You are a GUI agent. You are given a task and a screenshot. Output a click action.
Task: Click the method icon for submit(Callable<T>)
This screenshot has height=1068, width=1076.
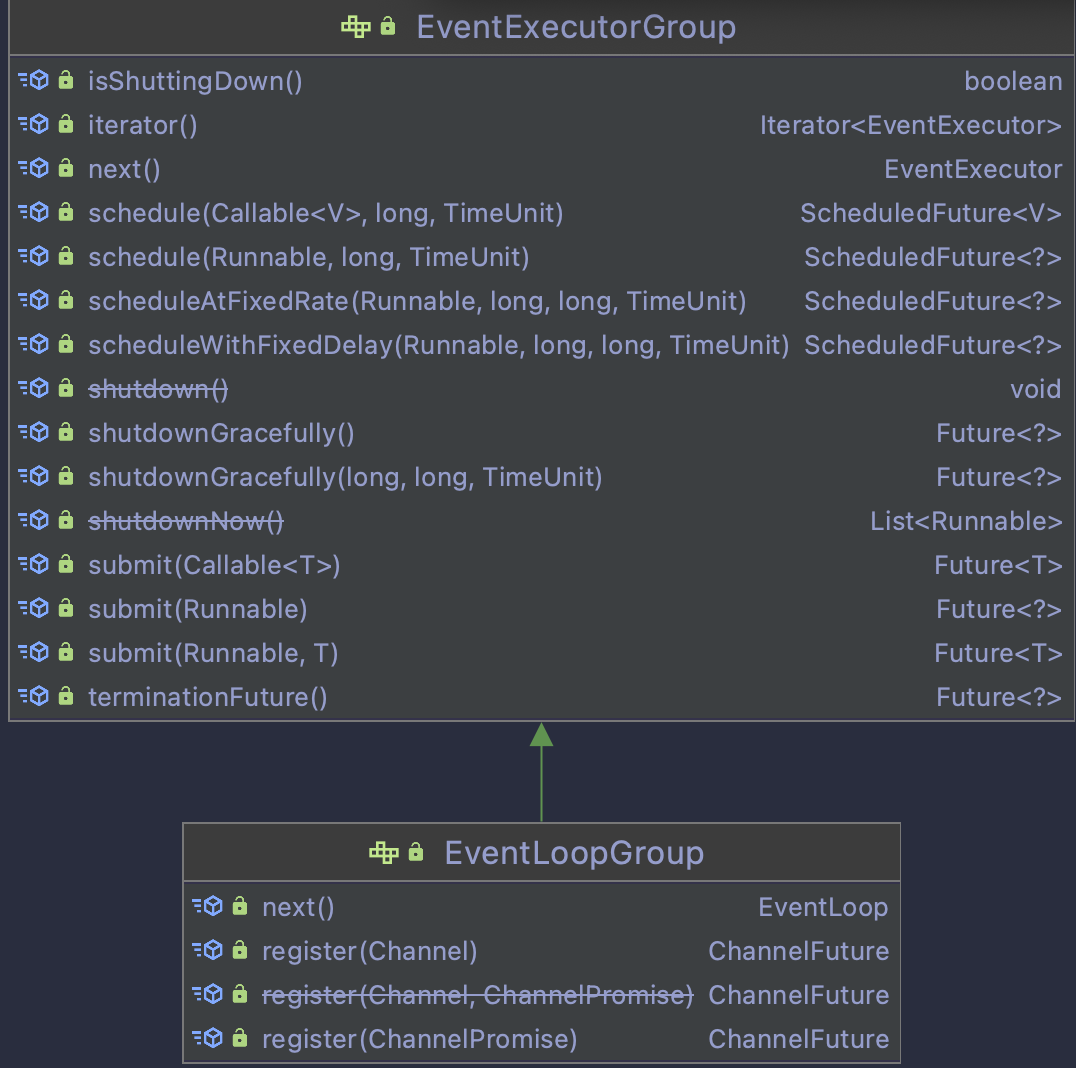[34, 564]
